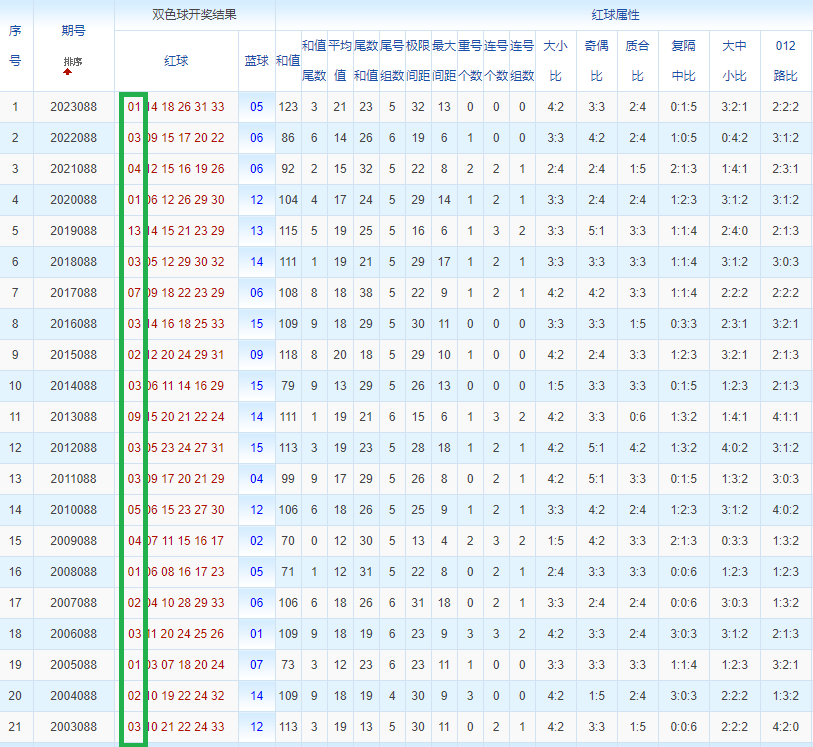Click the 蓝球 column header
Image resolution: width=813 pixels, height=747 pixels.
coord(257,61)
